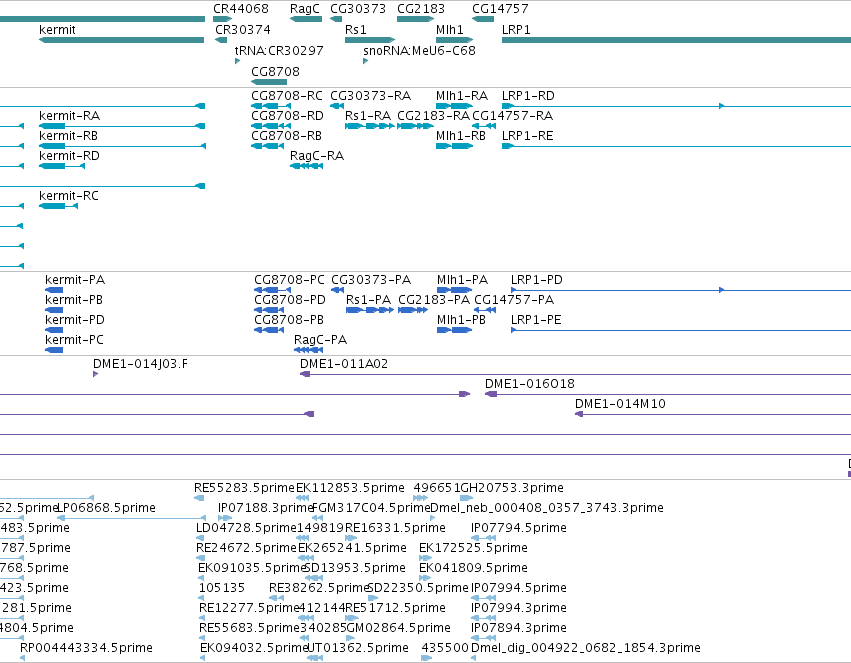Select the 'CG8708-RD' transcript label
This screenshot has width=851, height=663.
(x=287, y=116)
